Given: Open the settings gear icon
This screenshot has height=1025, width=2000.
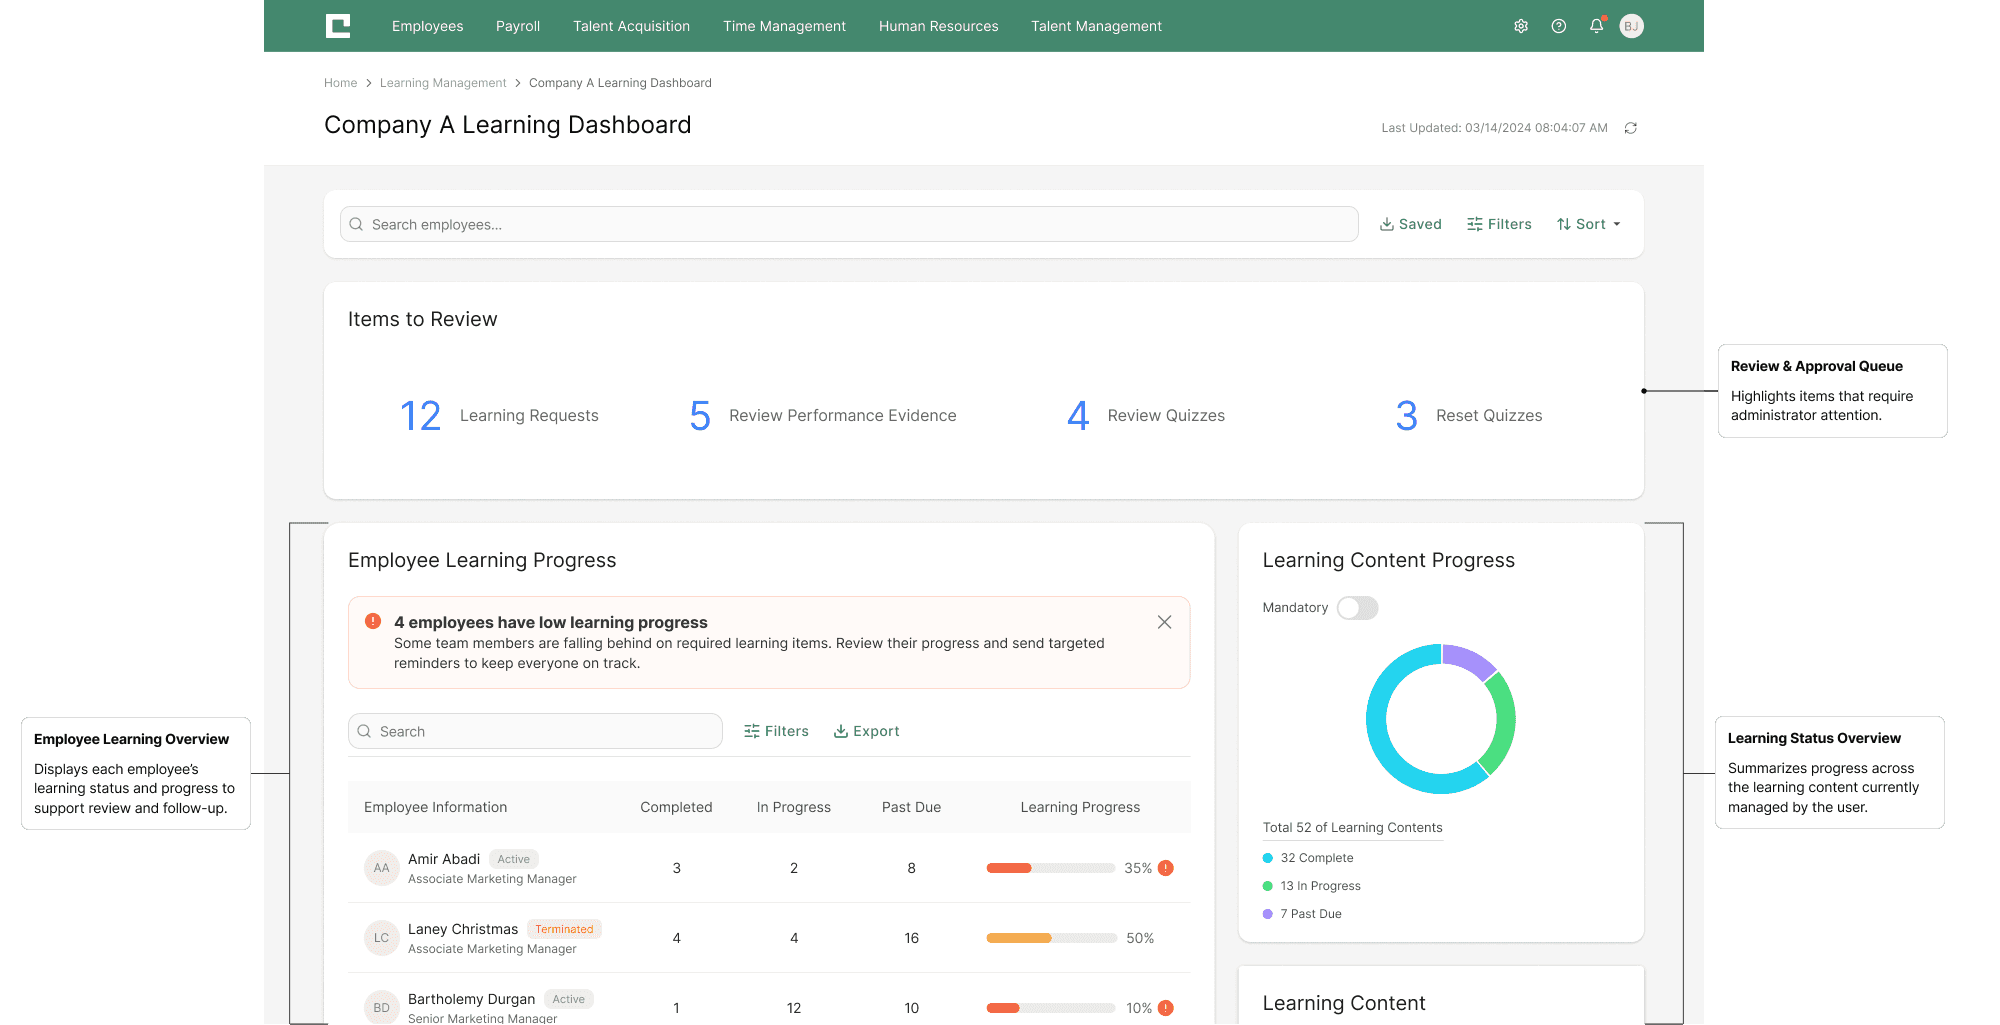Looking at the screenshot, I should click(x=1521, y=26).
